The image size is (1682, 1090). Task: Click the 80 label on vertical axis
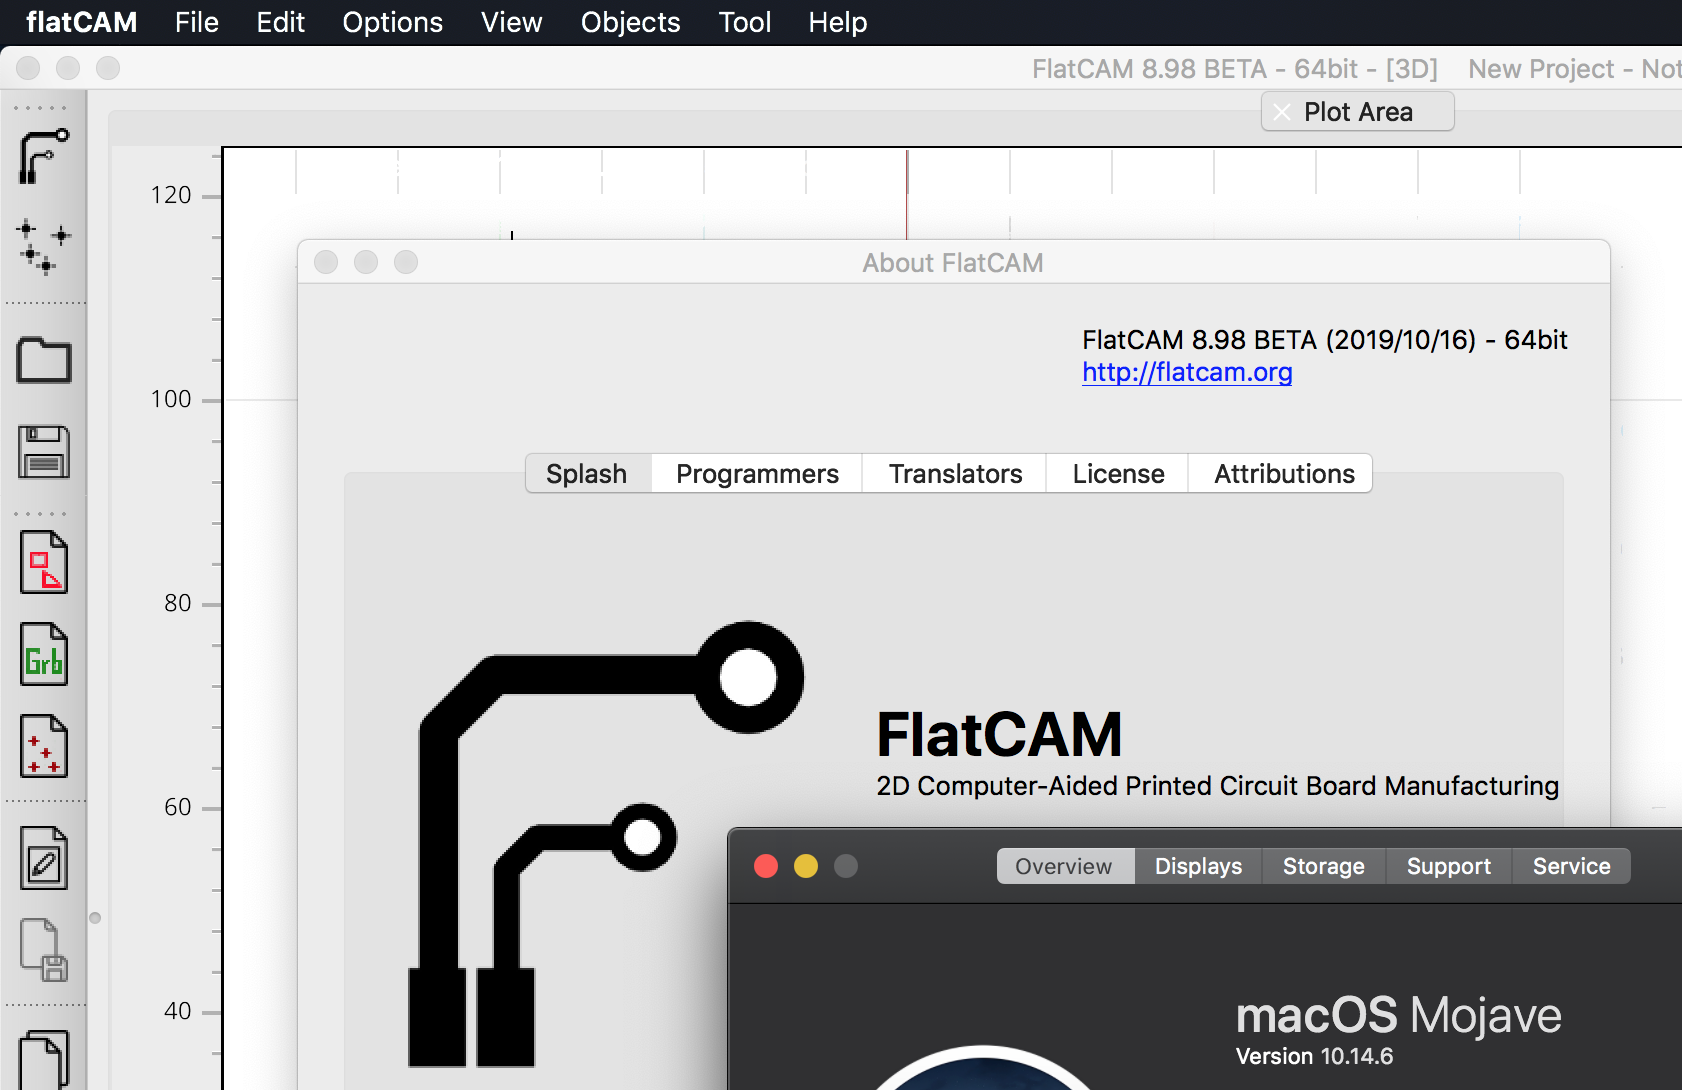tap(178, 603)
